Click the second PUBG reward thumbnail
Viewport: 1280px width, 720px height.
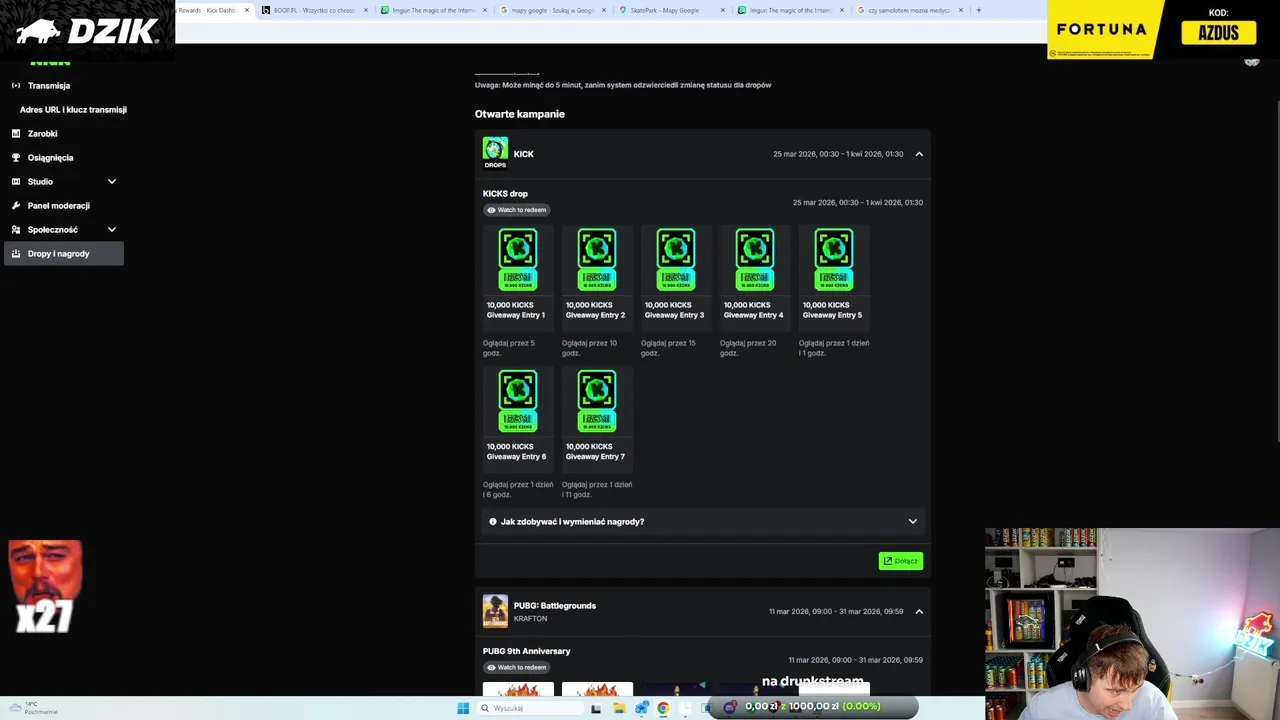coord(597,689)
